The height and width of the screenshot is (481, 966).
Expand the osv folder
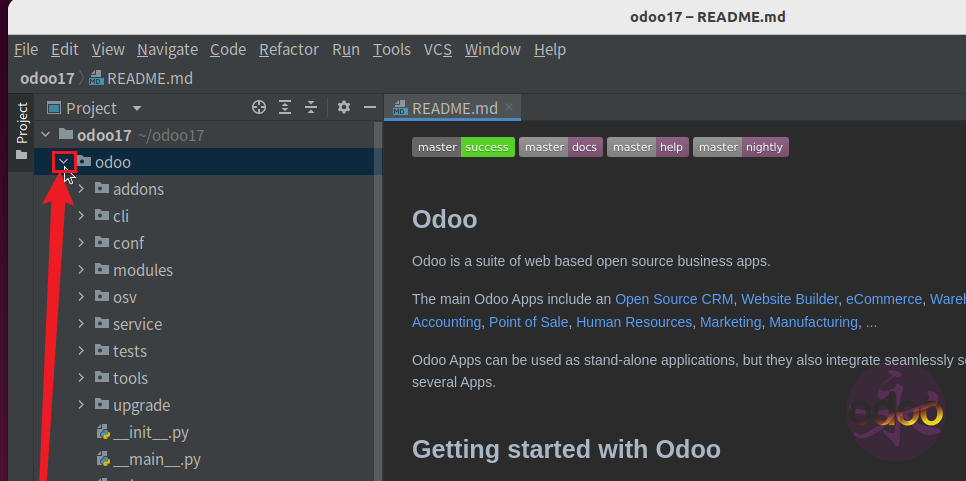[x=81, y=297]
